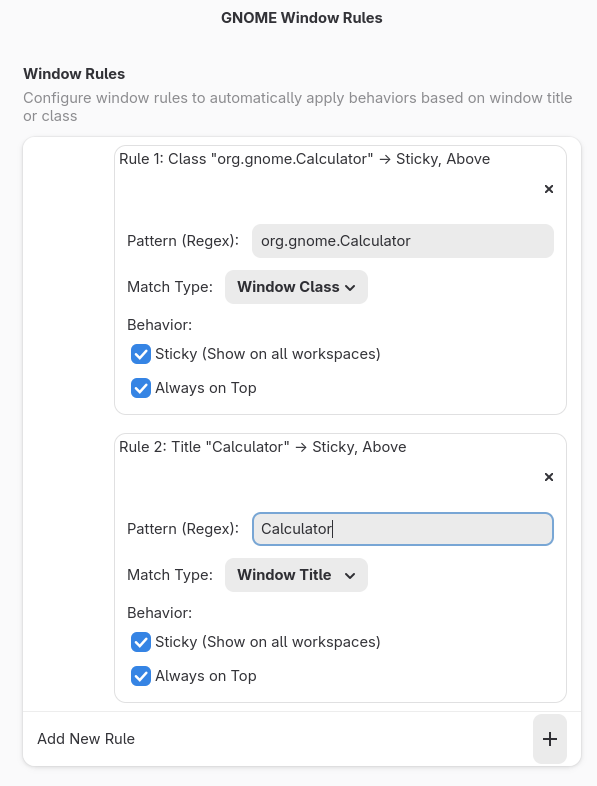Viewport: 597px width, 786px height.
Task: Click the chevron arrow on Window Class
Action: (x=350, y=288)
